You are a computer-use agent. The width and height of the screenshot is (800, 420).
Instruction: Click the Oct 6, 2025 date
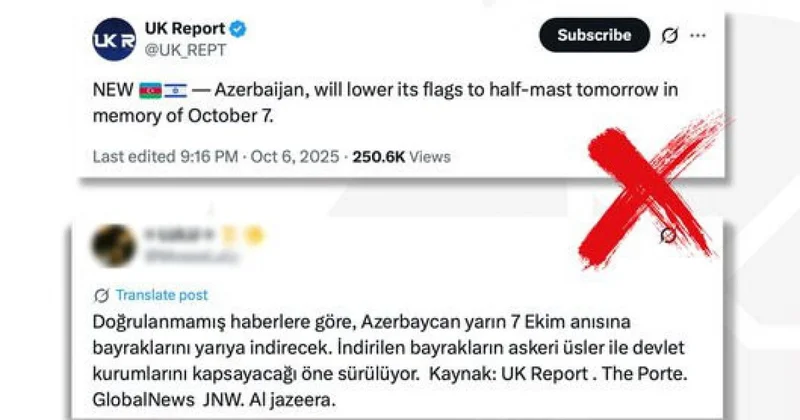pyautogui.click(x=295, y=157)
